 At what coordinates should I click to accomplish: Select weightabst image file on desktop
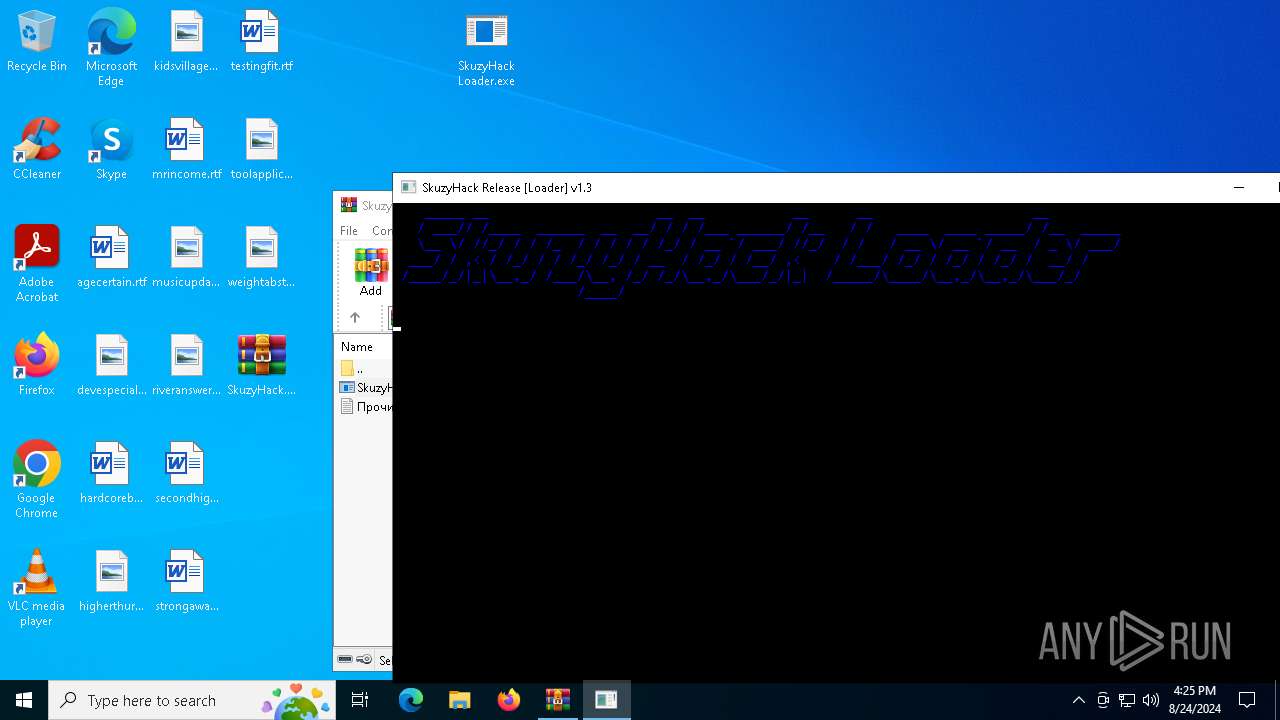point(261,258)
